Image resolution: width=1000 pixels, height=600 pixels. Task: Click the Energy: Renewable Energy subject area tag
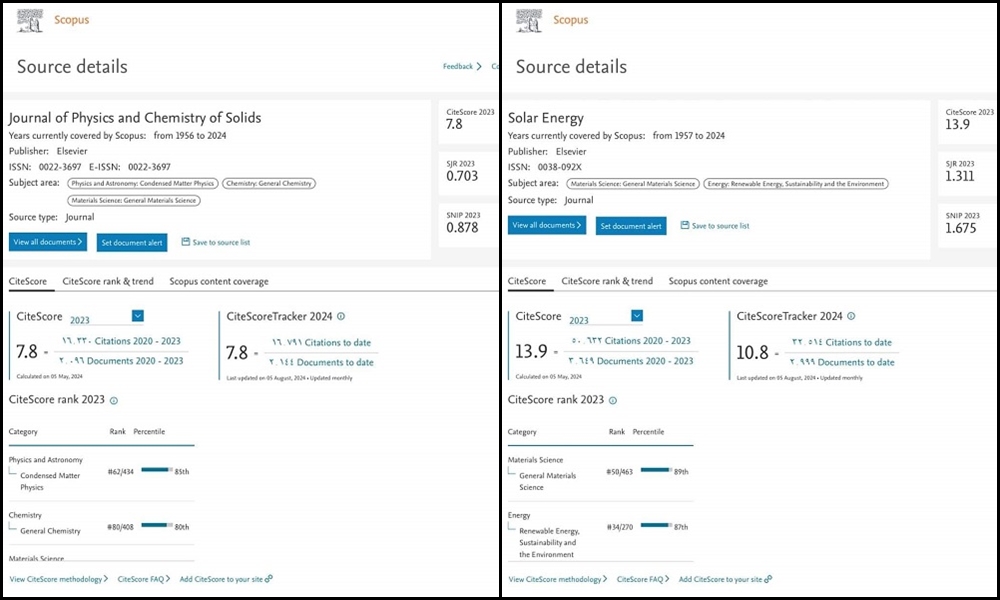(x=796, y=184)
